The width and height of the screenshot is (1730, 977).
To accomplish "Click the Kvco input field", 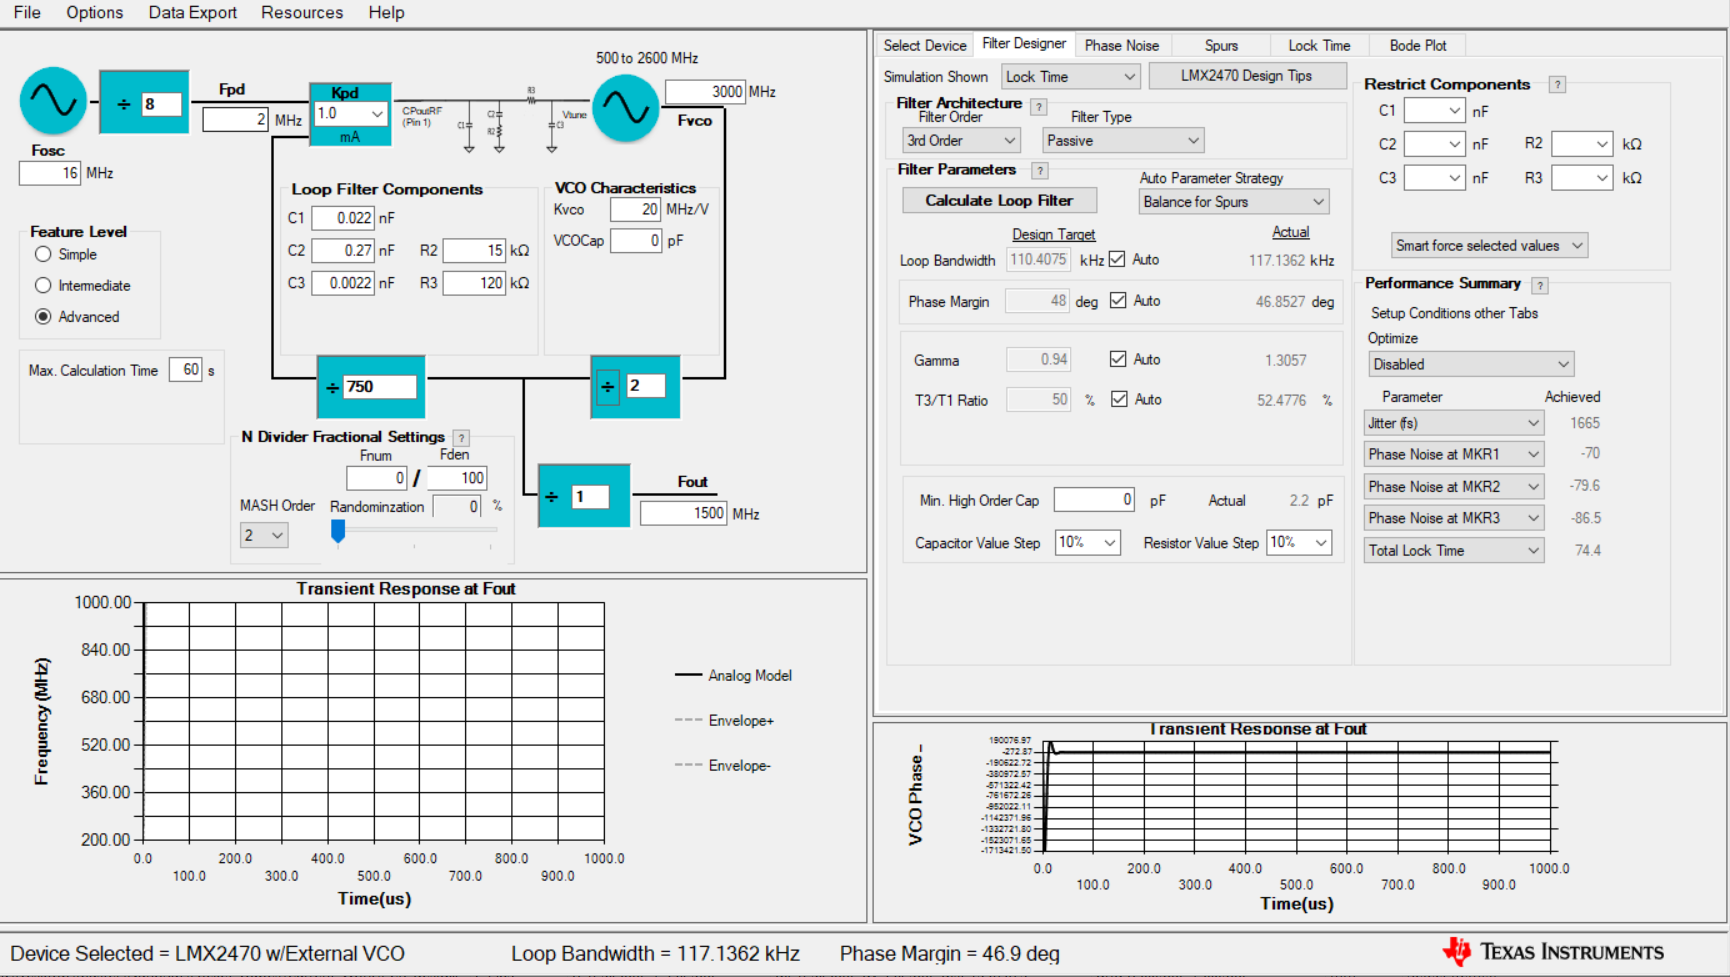I will (x=636, y=209).
